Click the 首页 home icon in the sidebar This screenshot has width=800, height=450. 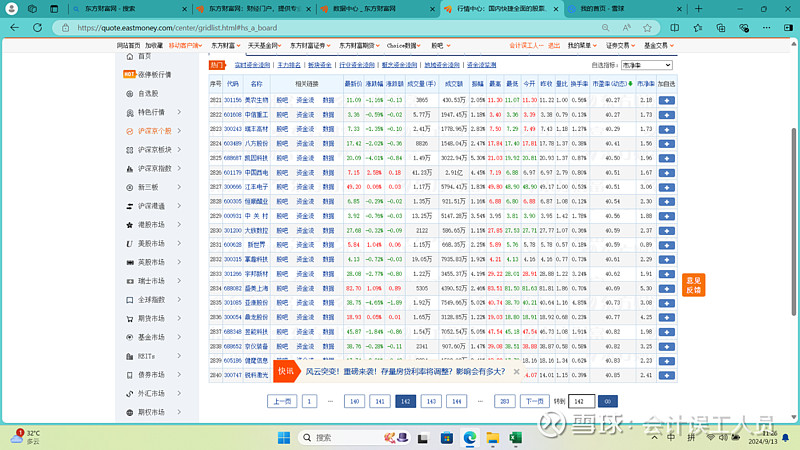tap(130, 56)
